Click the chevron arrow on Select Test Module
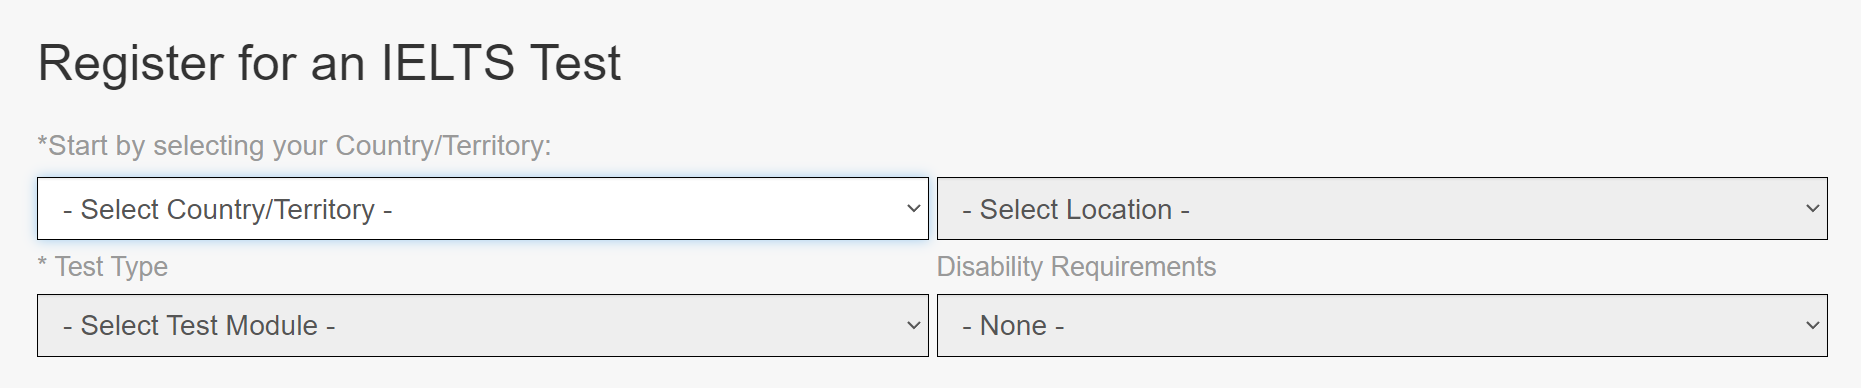The width and height of the screenshot is (1861, 388). click(913, 326)
